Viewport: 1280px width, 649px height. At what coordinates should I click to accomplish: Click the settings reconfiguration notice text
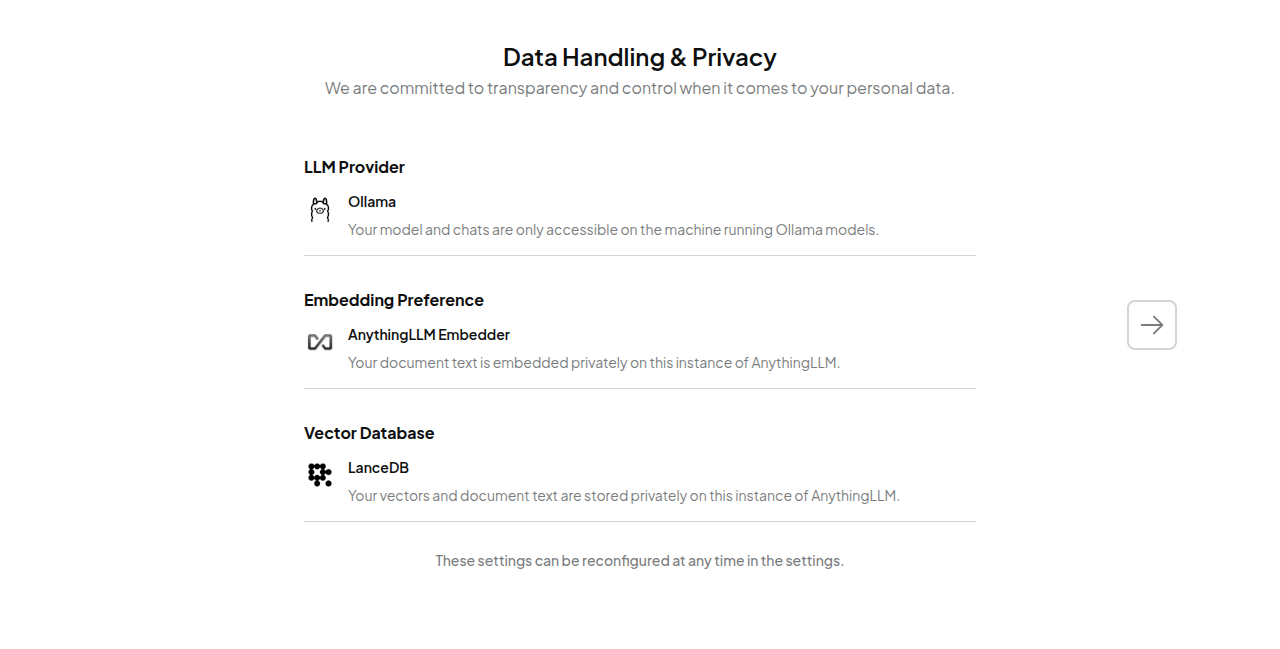[639, 560]
